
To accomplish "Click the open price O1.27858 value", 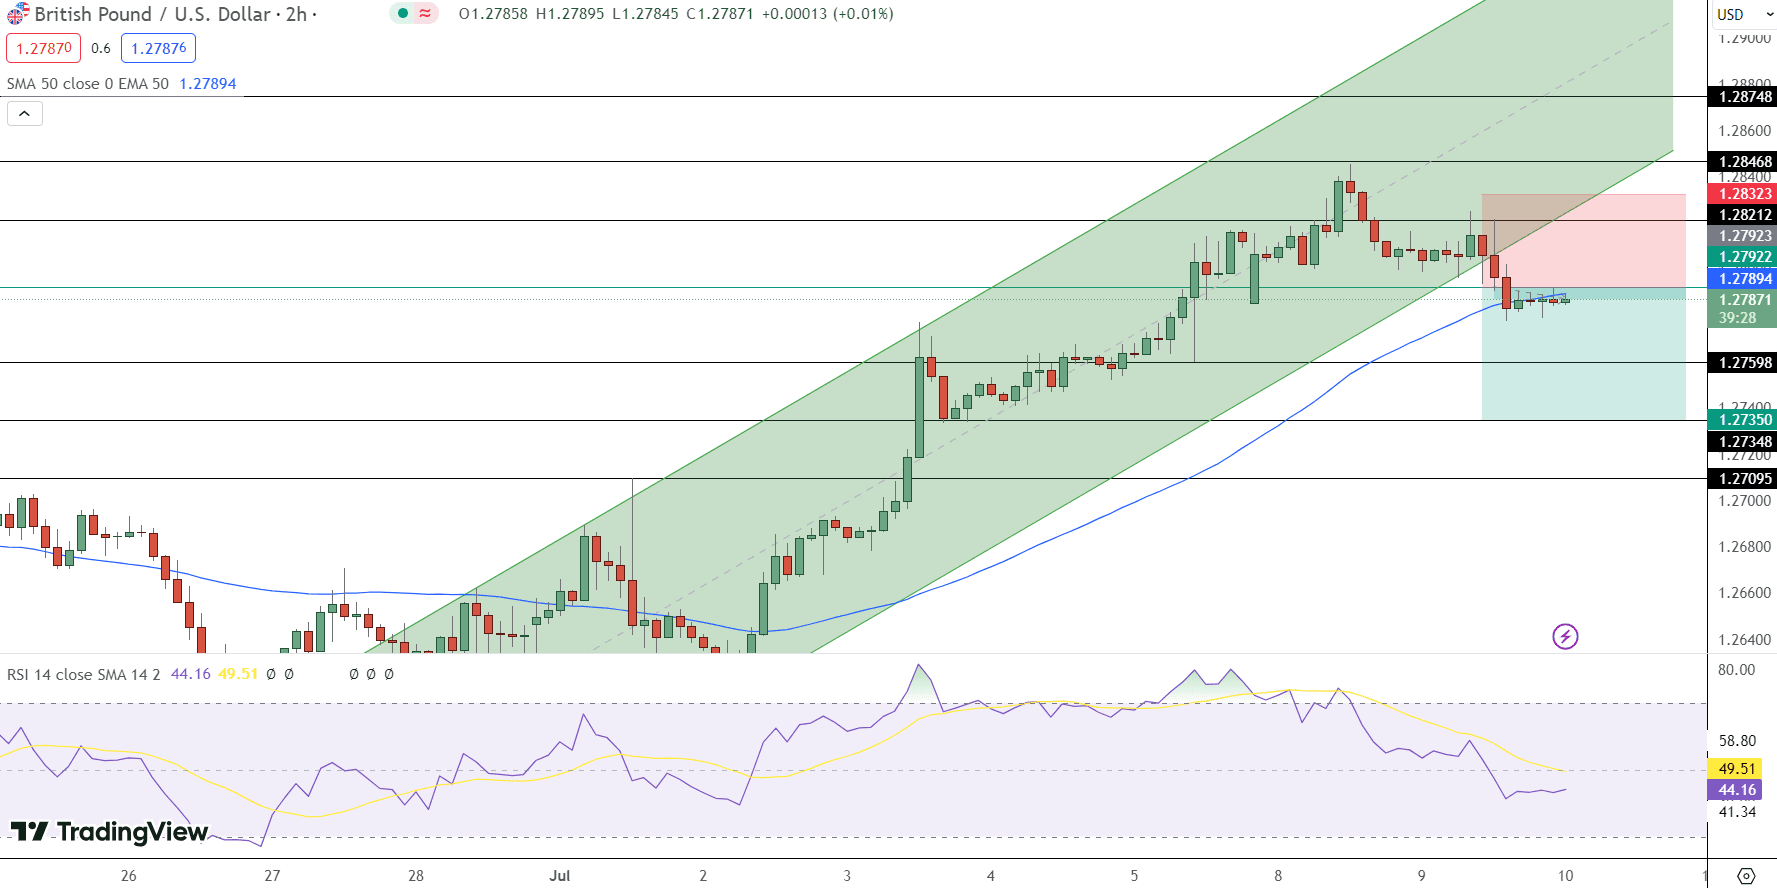I will [x=493, y=14].
